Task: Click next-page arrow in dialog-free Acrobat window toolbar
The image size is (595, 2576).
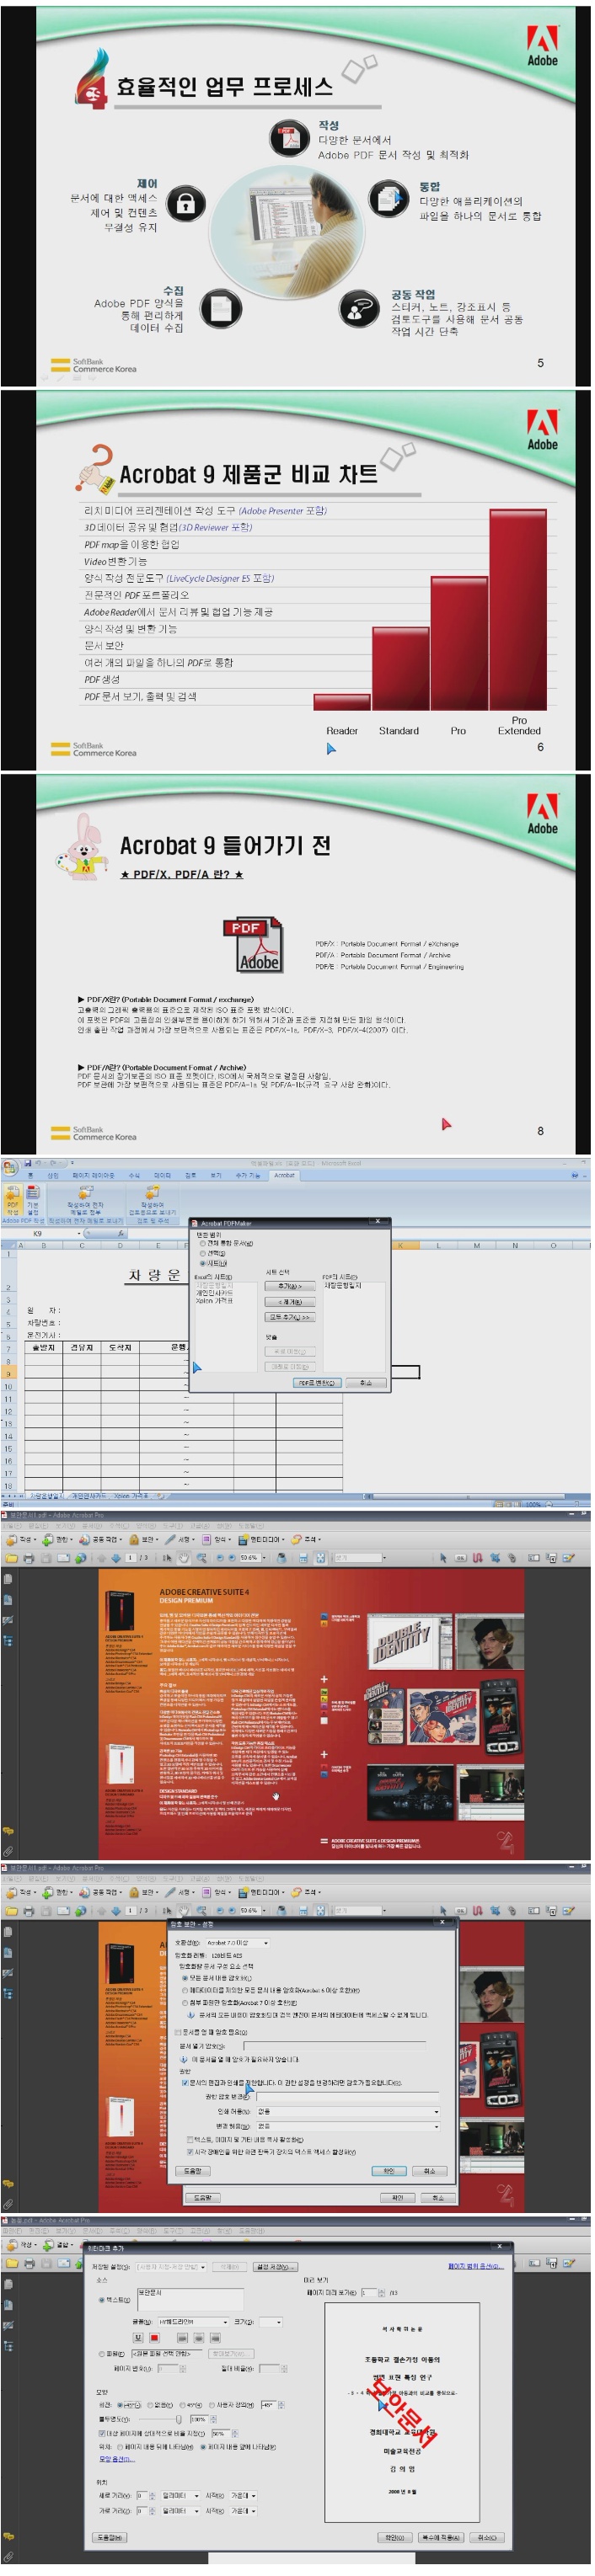Action: point(116,1558)
